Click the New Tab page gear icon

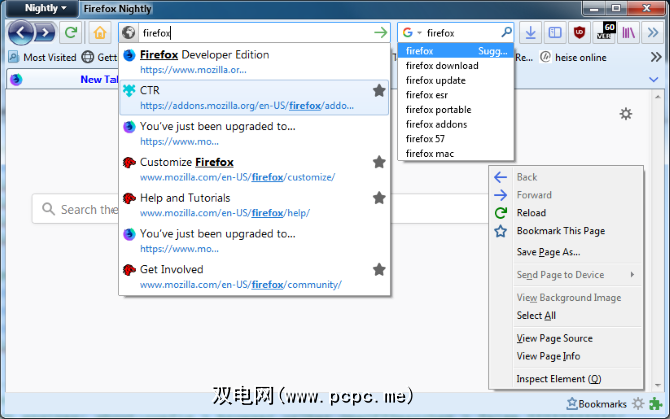pyautogui.click(x=626, y=114)
